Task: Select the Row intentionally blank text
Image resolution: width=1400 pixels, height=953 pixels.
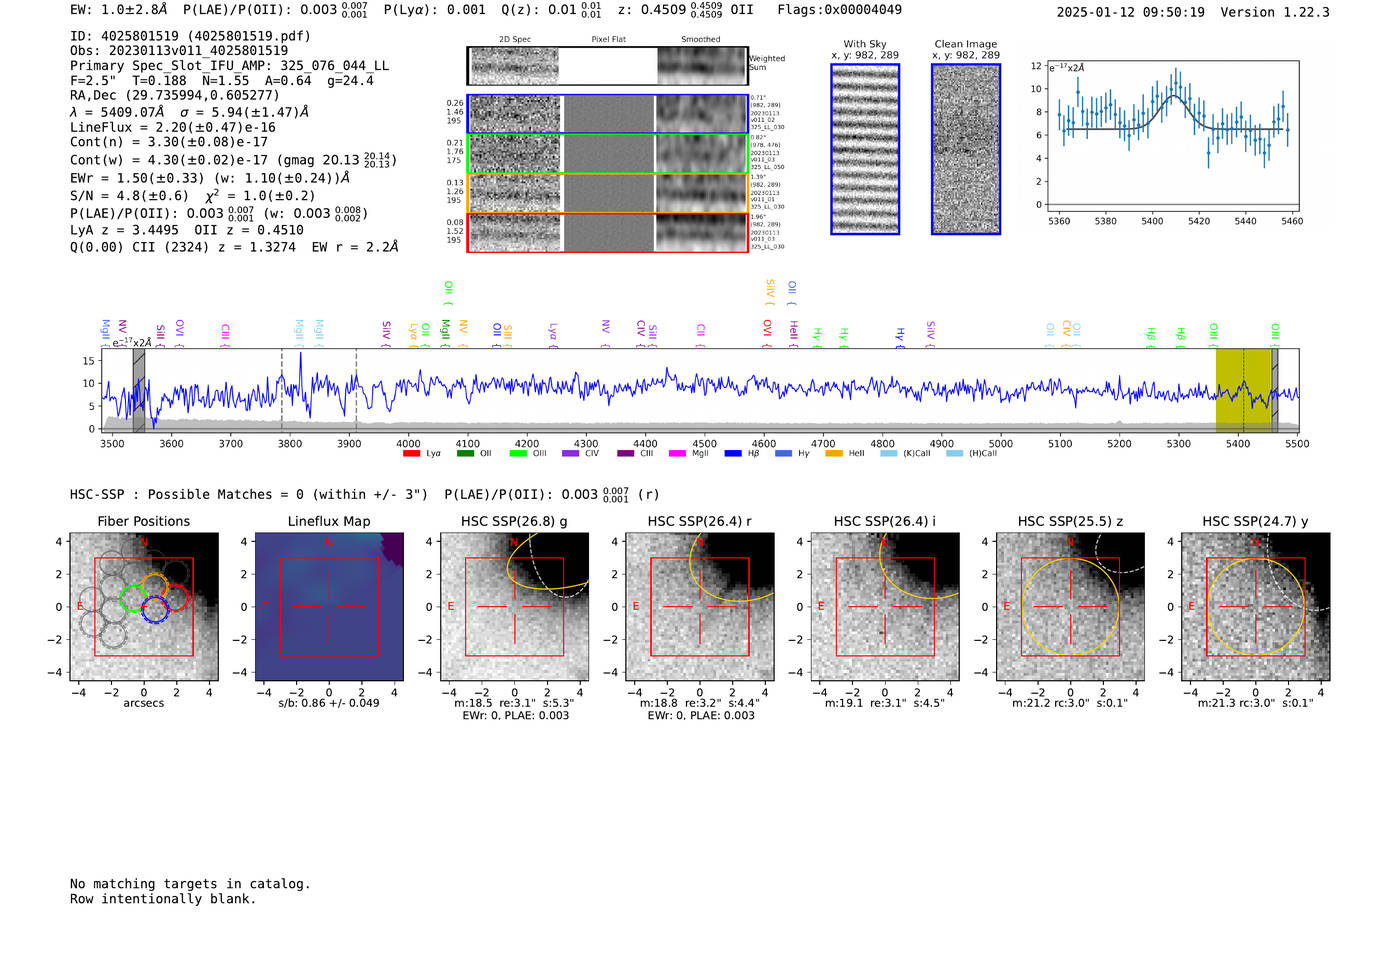Action: [163, 899]
